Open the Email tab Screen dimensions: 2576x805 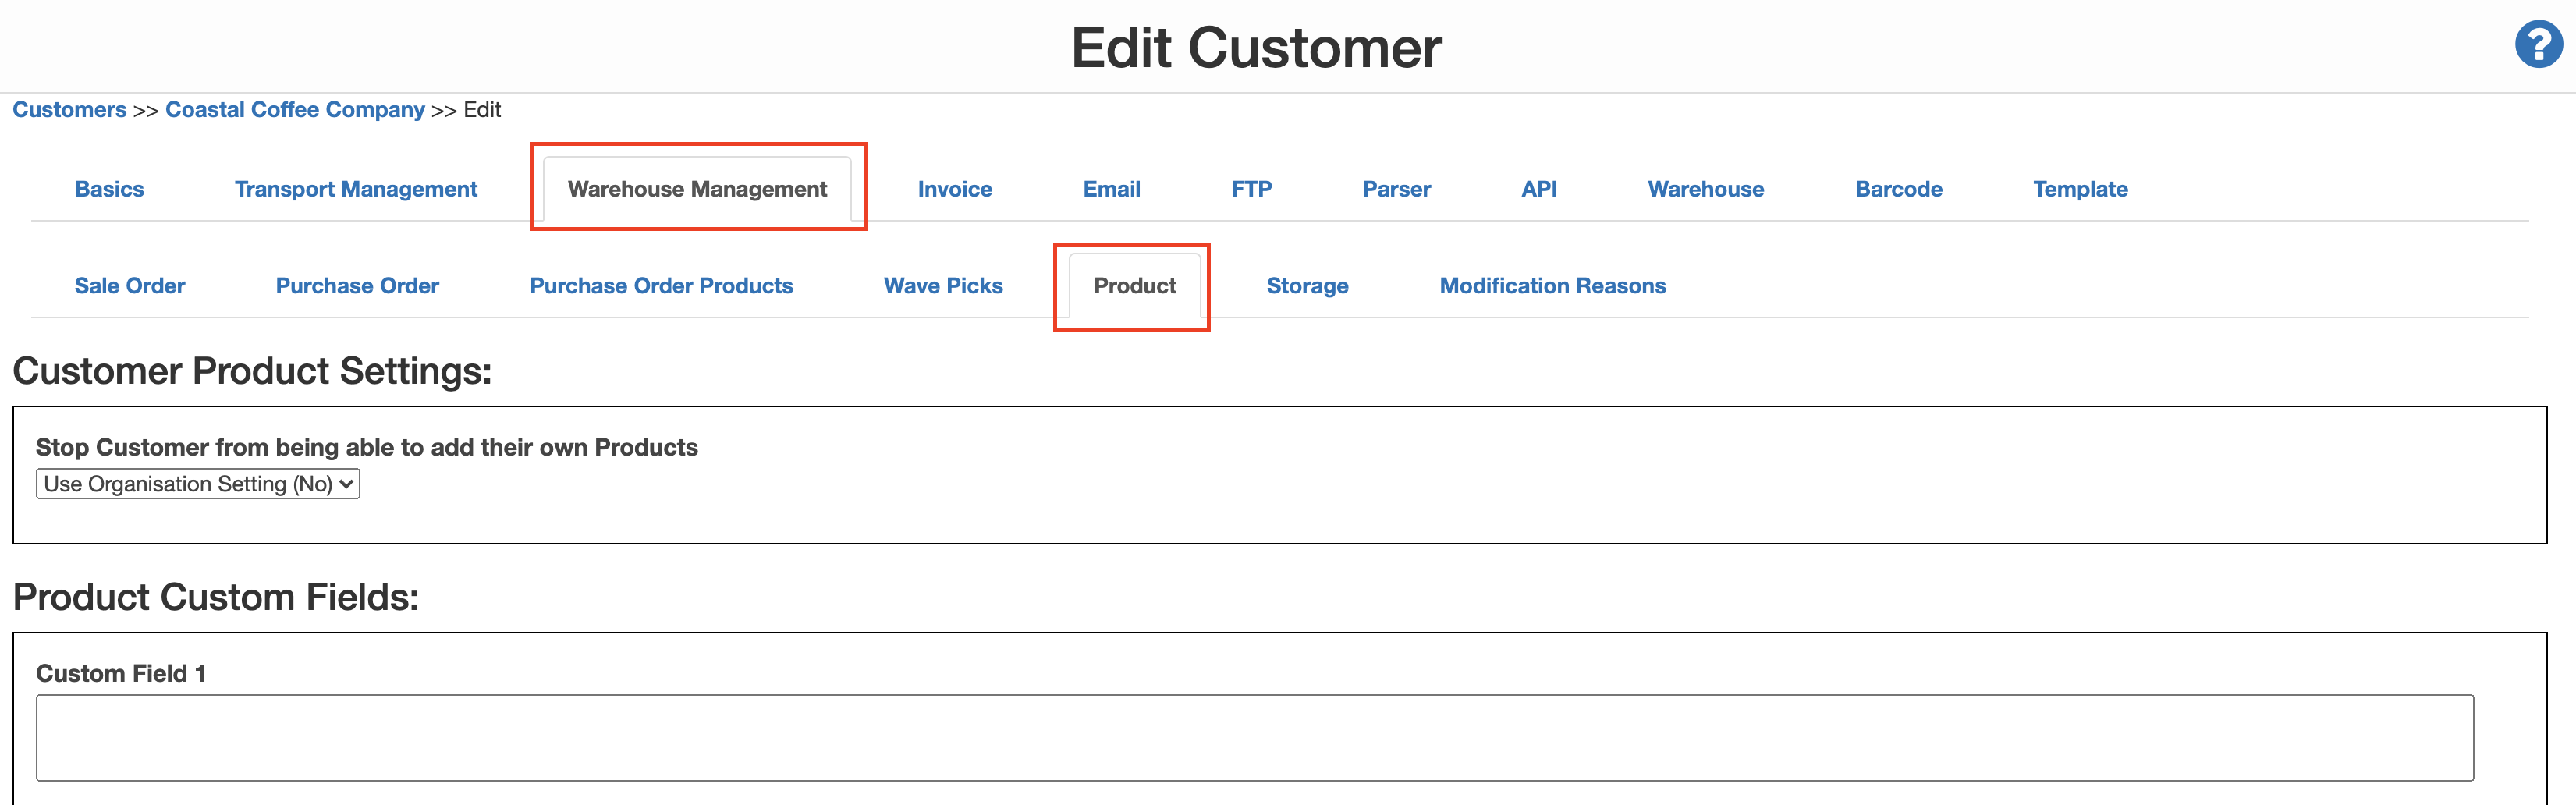click(x=1111, y=188)
